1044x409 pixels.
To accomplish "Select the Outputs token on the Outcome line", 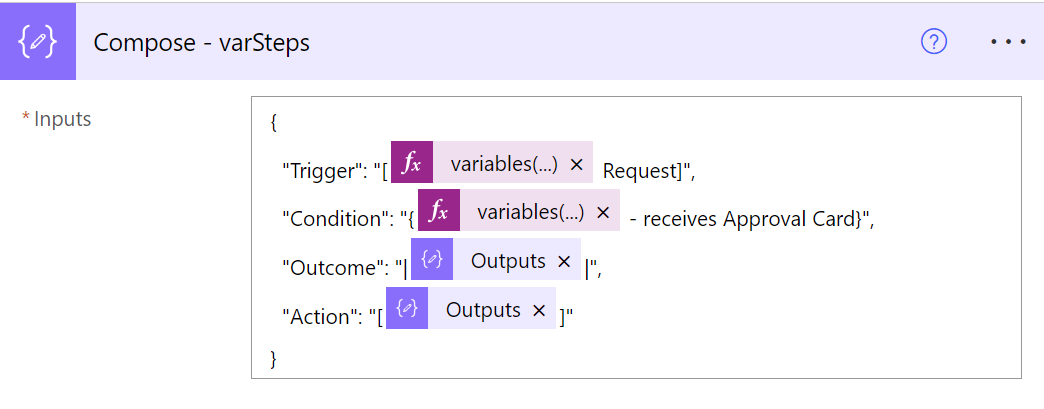I will click(508, 262).
